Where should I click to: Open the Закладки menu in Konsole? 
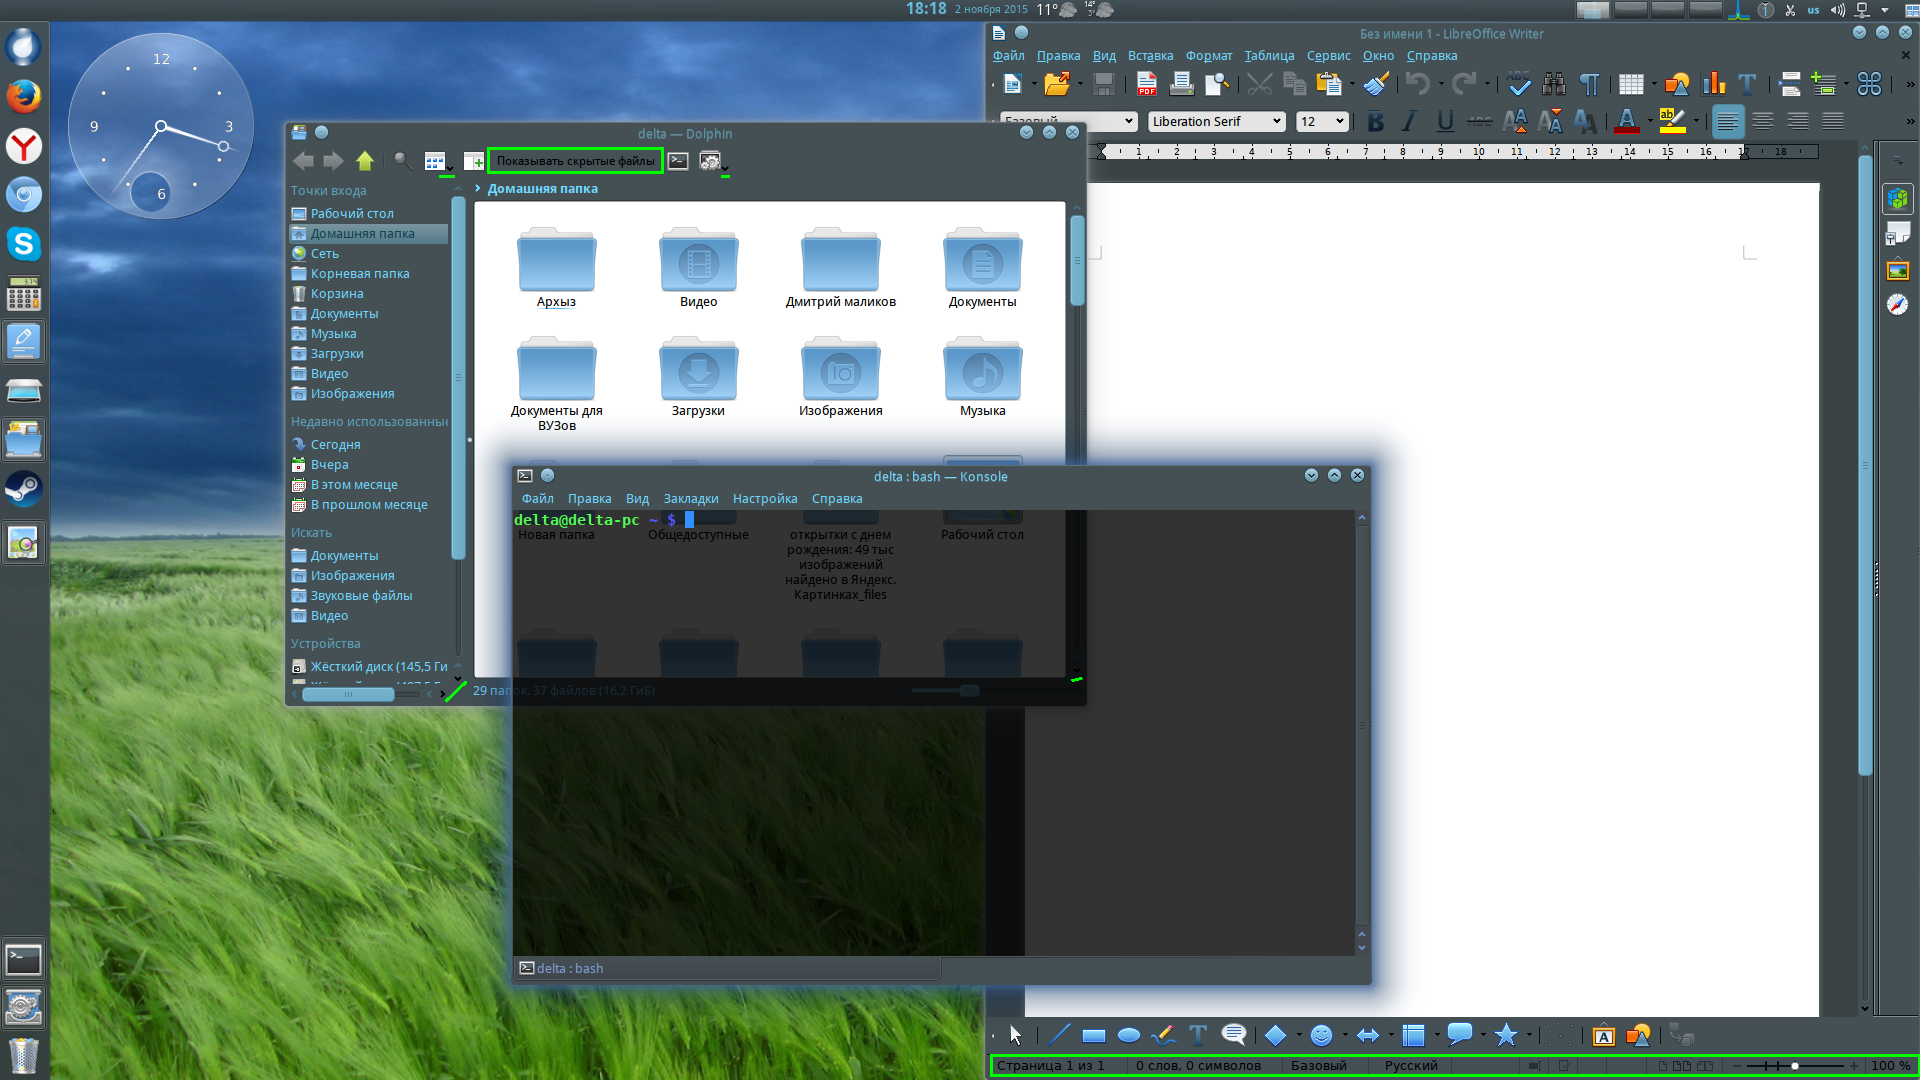coord(691,499)
